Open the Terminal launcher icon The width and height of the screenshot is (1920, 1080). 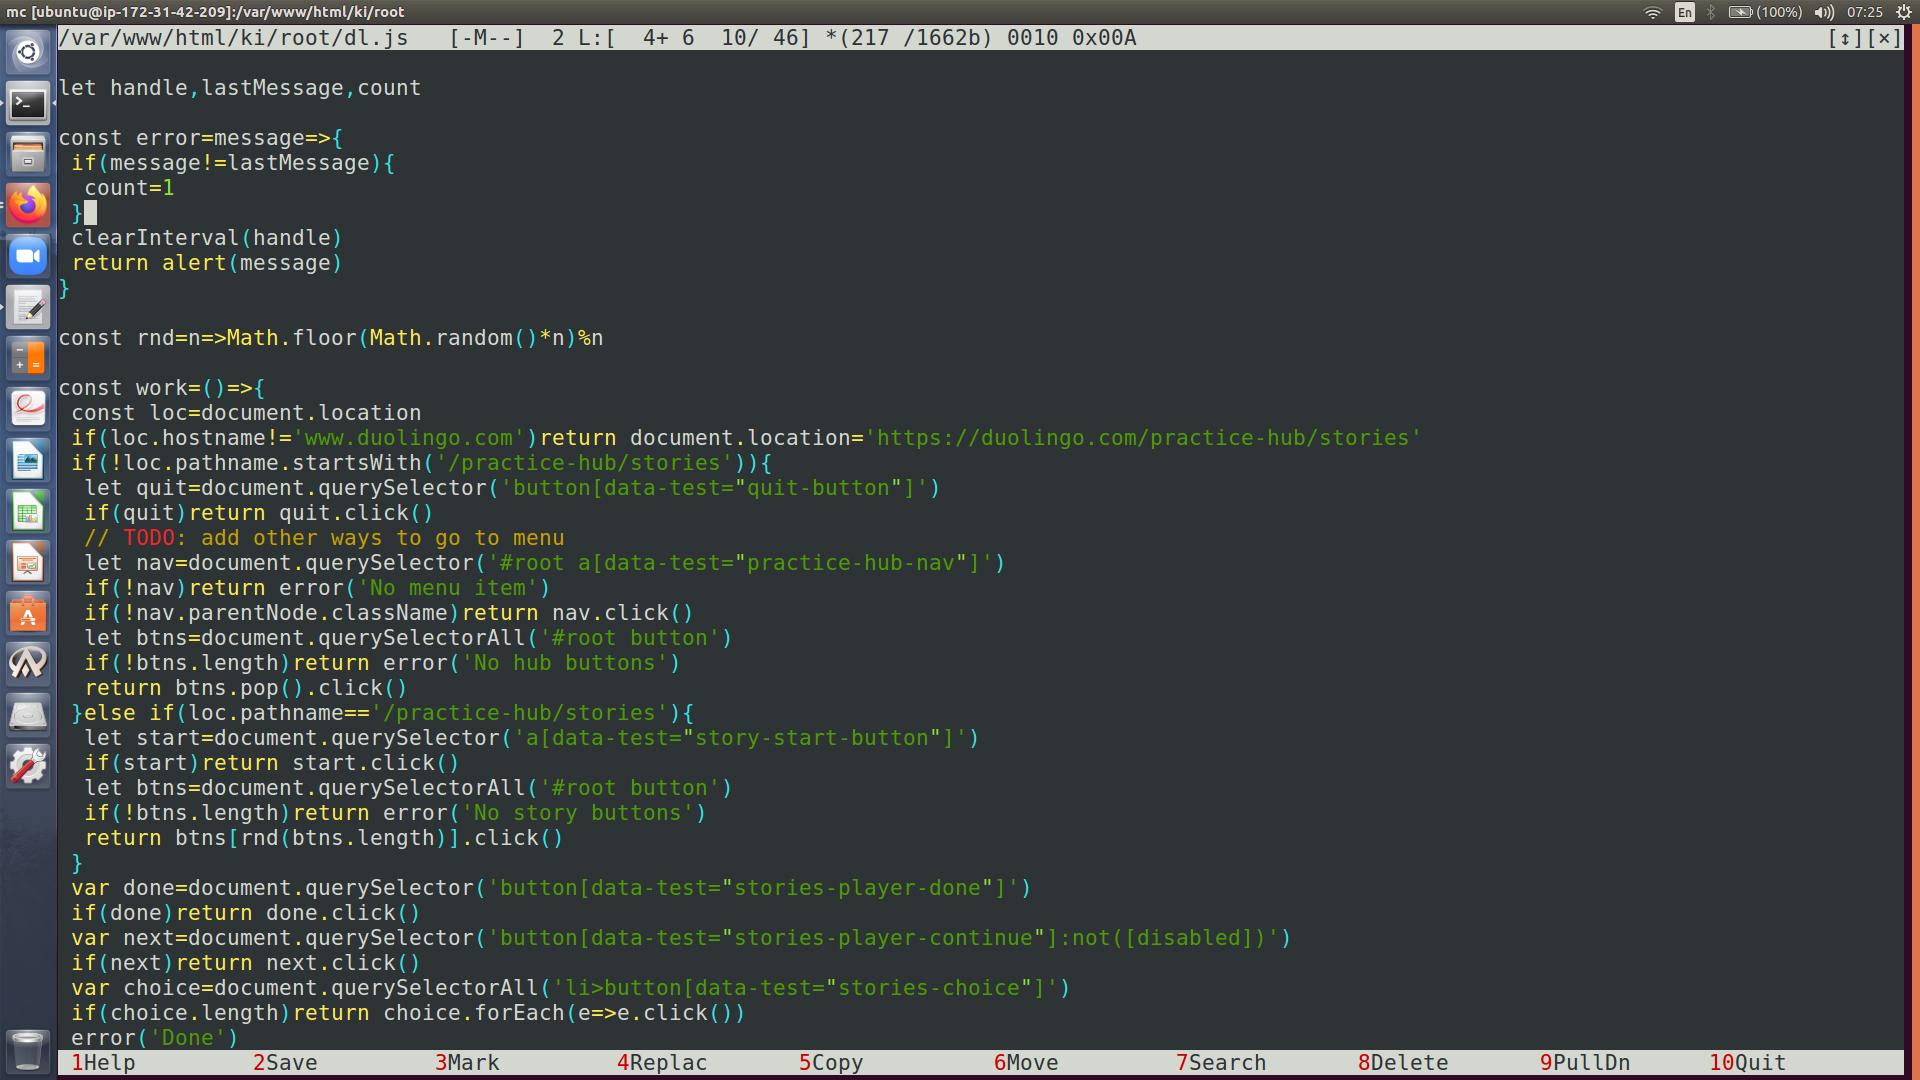(28, 103)
